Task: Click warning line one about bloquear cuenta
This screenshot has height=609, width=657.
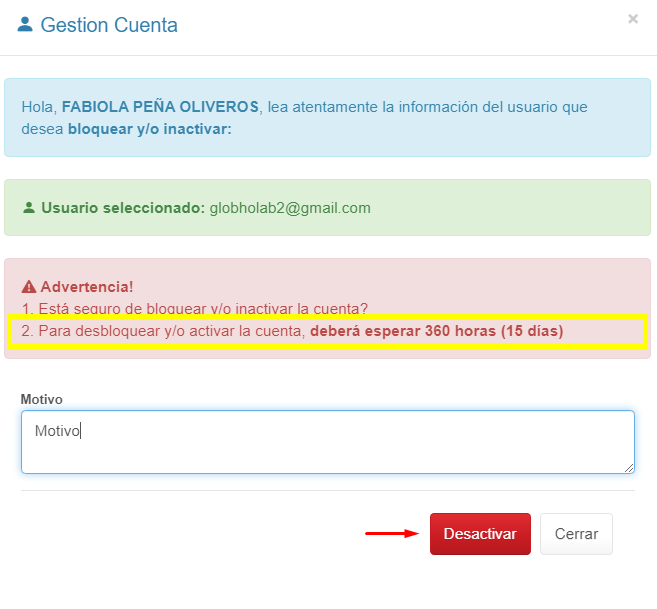Action: (194, 308)
